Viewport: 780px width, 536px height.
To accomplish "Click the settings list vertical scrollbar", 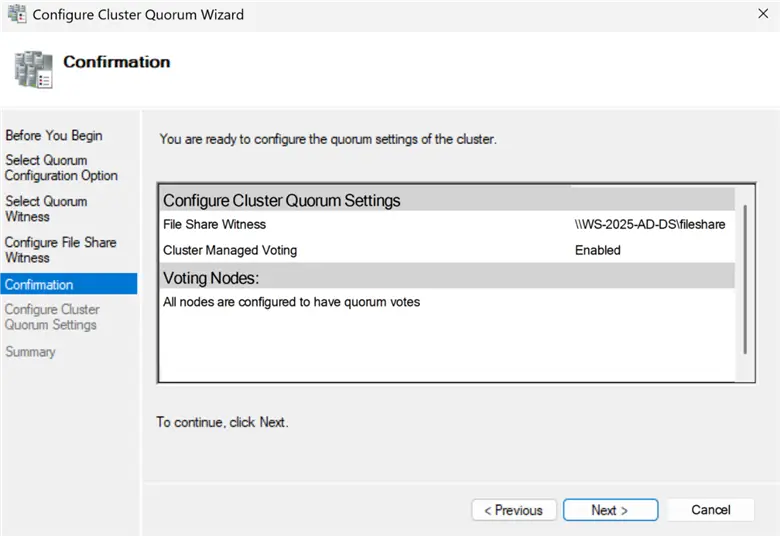I will pyautogui.click(x=745, y=279).
